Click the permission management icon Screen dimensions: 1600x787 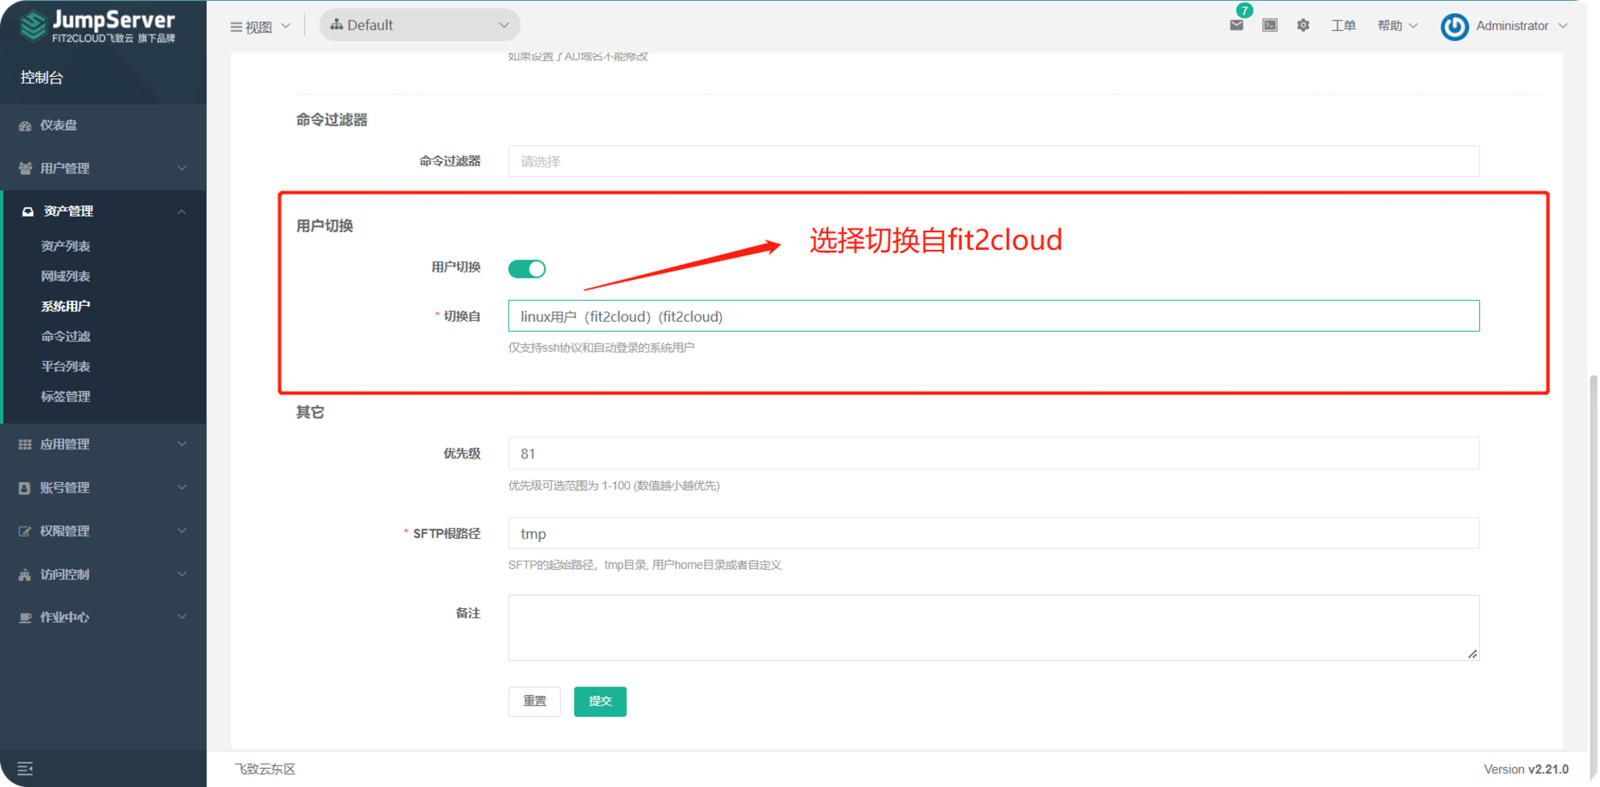click(25, 531)
